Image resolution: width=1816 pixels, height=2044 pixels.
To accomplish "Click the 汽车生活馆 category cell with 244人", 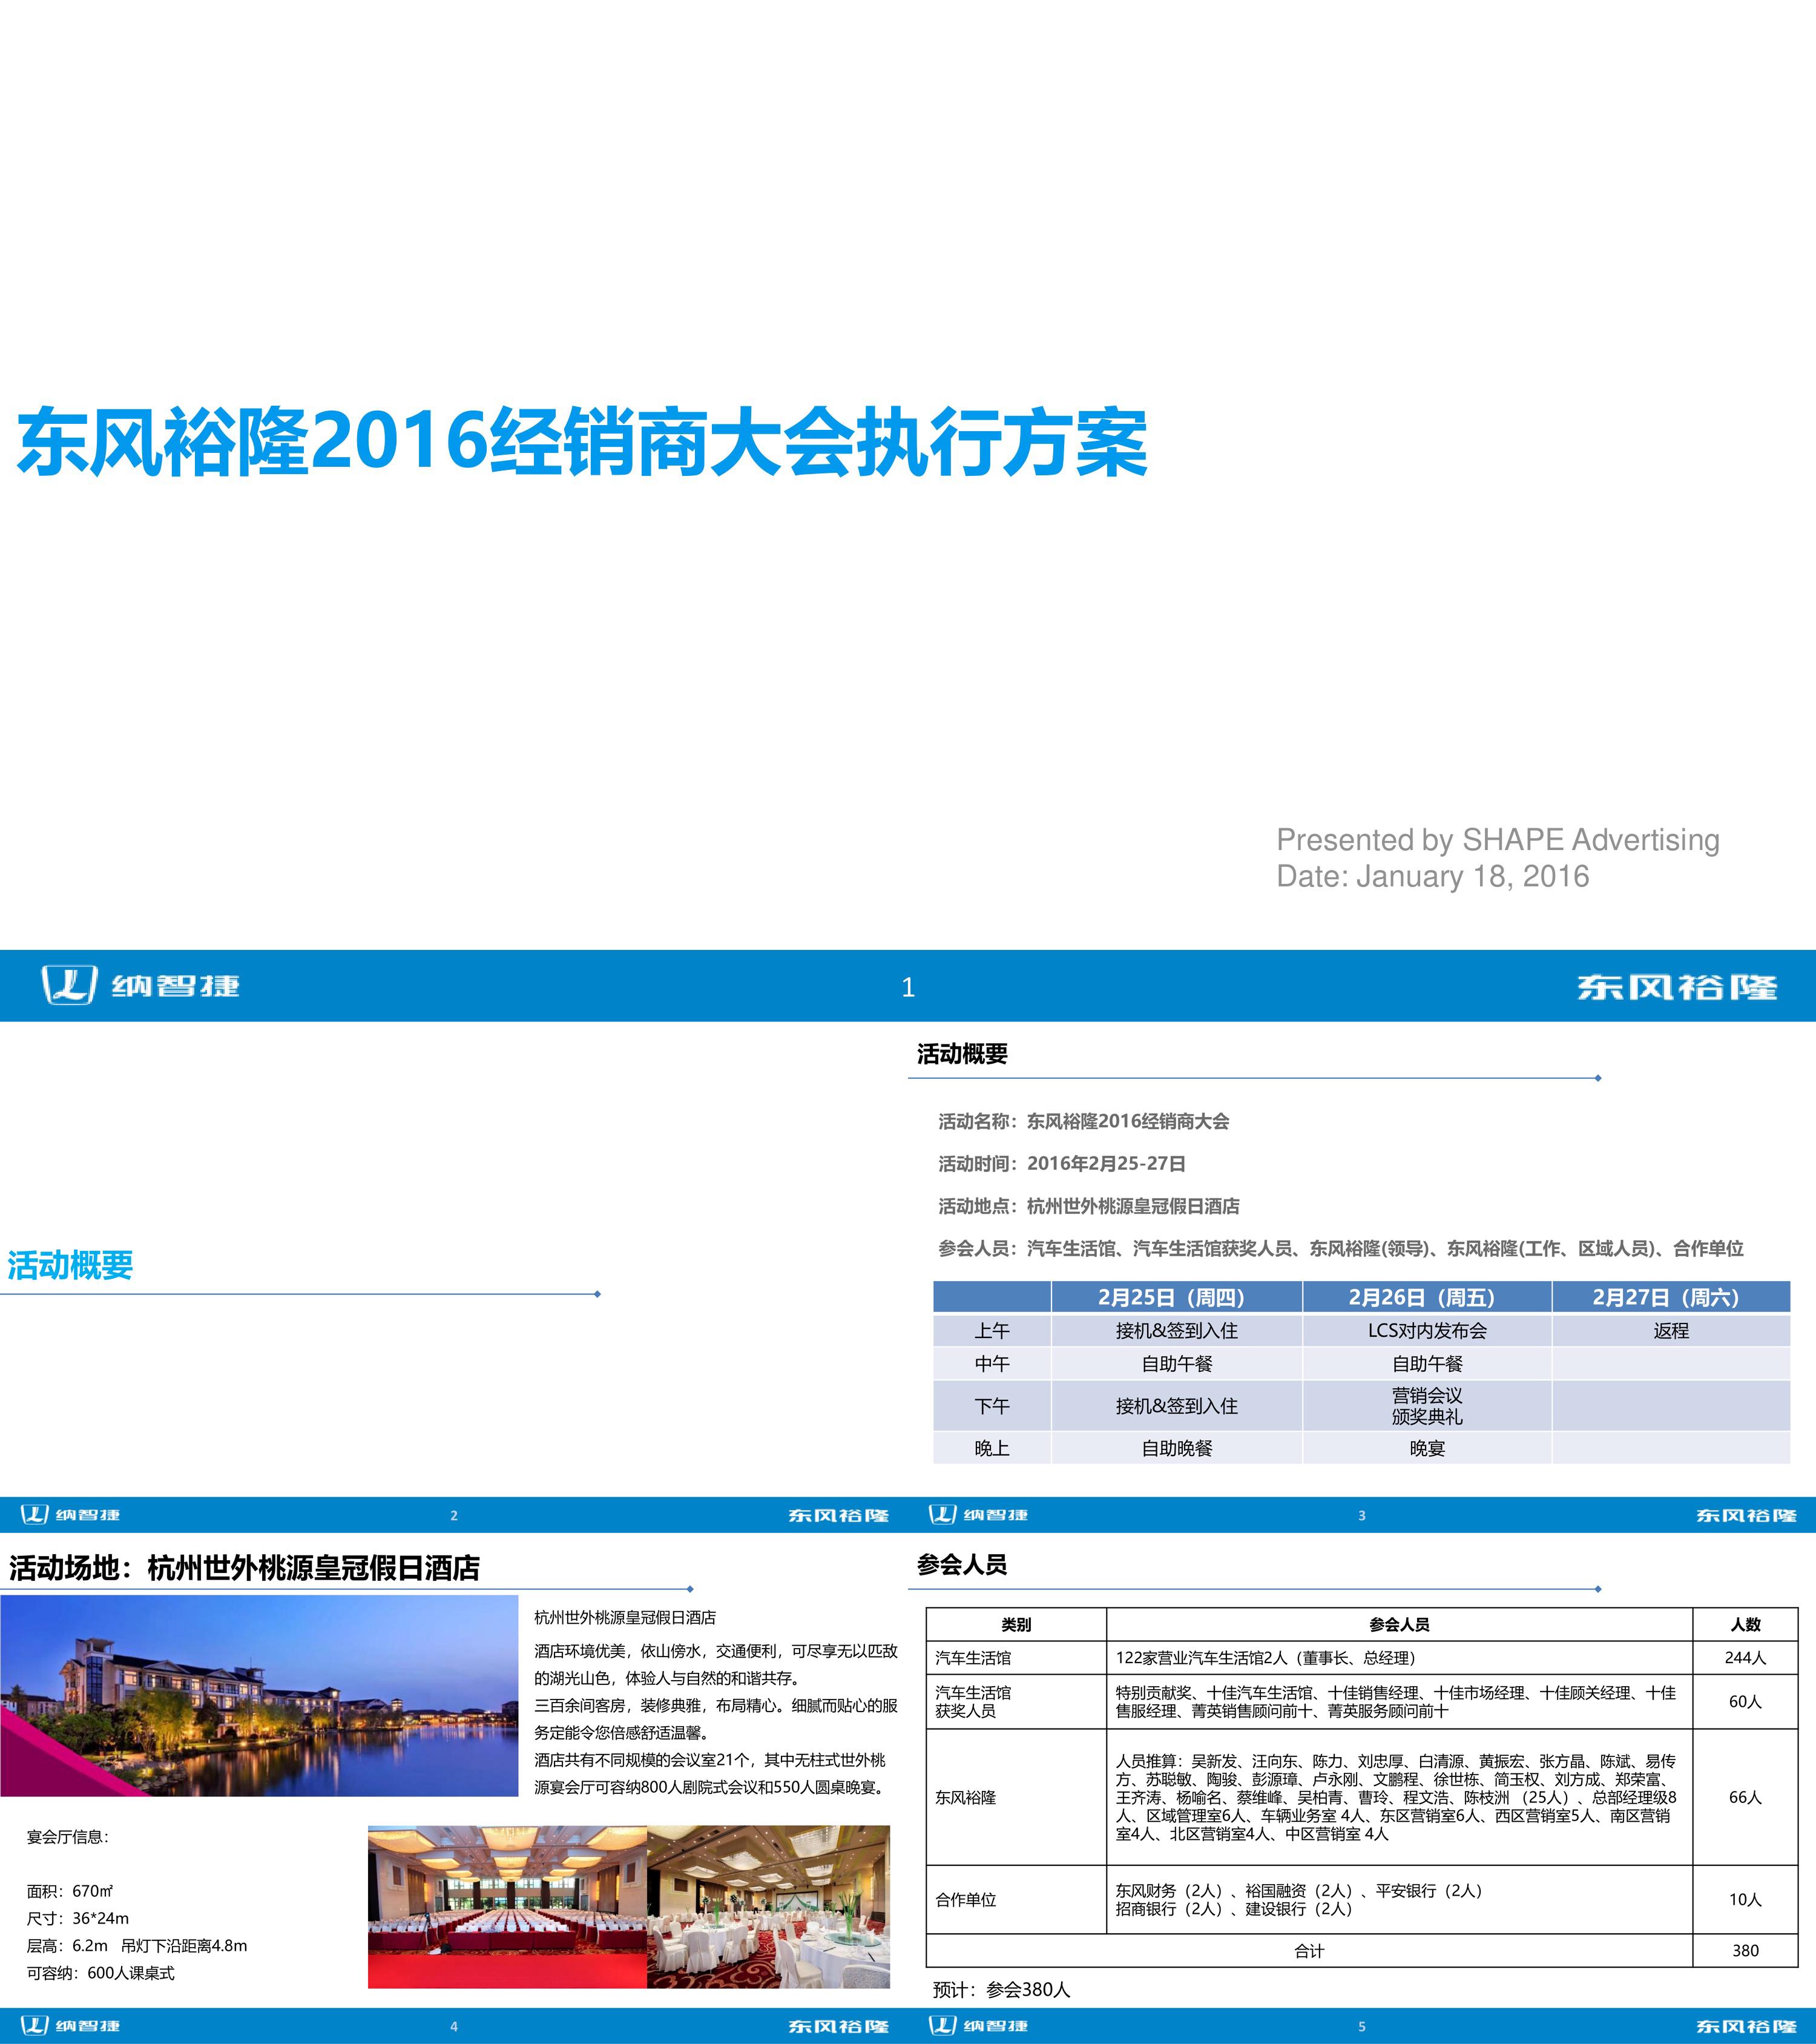I will (x=1016, y=1657).
